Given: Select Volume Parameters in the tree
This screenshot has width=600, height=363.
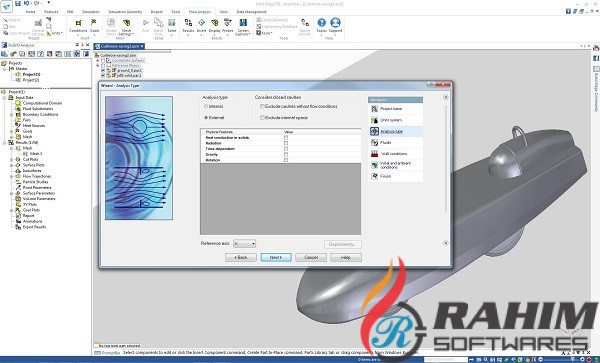Looking at the screenshot, I should tap(39, 199).
